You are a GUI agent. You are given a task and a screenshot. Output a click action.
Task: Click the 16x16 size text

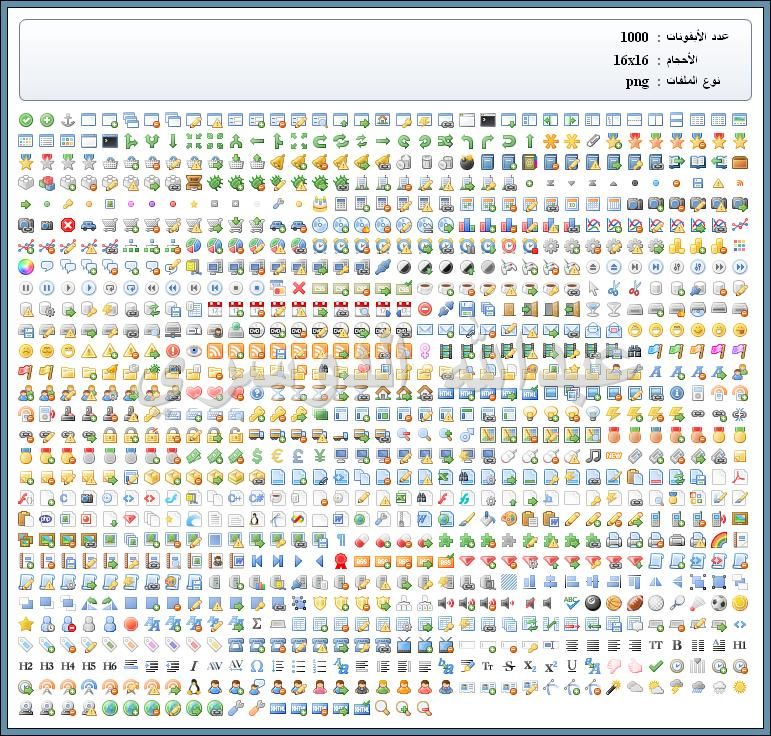pyautogui.click(x=631, y=59)
